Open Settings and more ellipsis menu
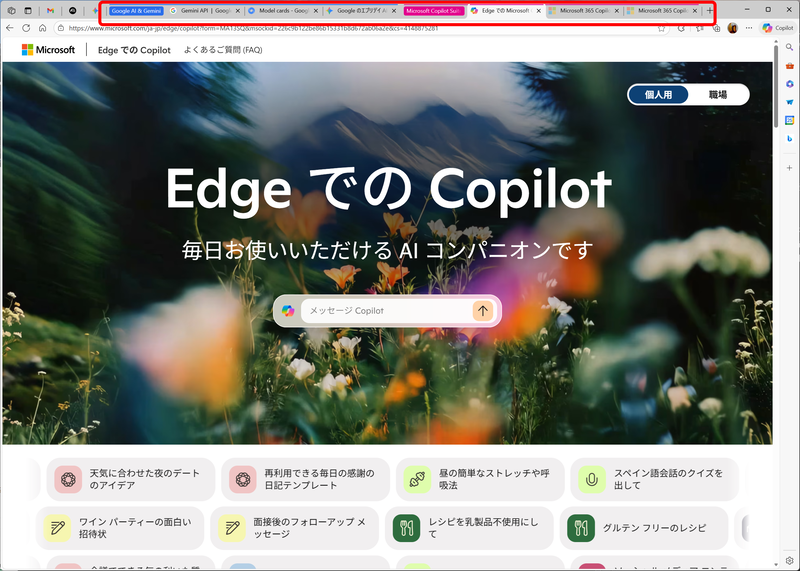This screenshot has height=571, width=800. [749, 28]
